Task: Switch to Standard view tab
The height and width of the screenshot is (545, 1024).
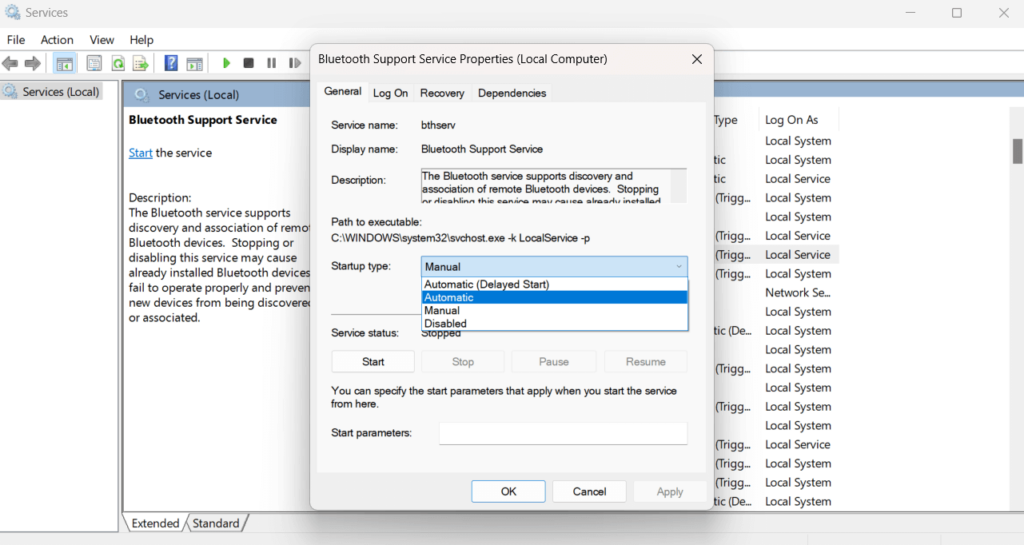Action: pos(216,523)
